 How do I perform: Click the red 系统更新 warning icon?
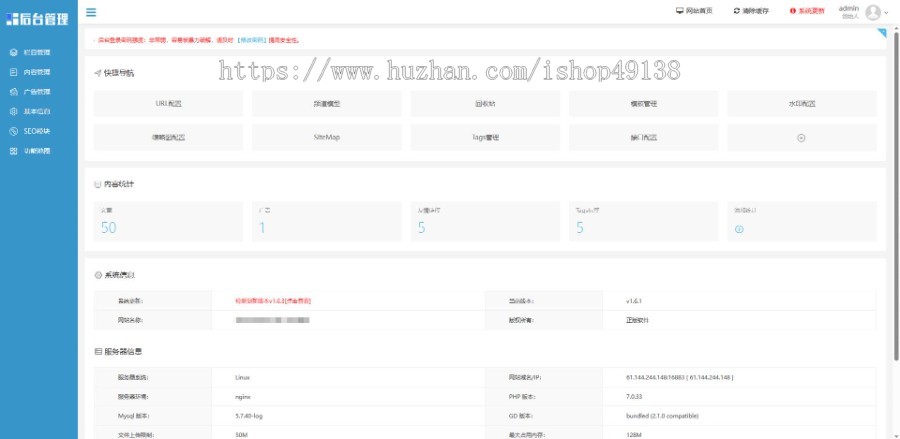tap(793, 11)
